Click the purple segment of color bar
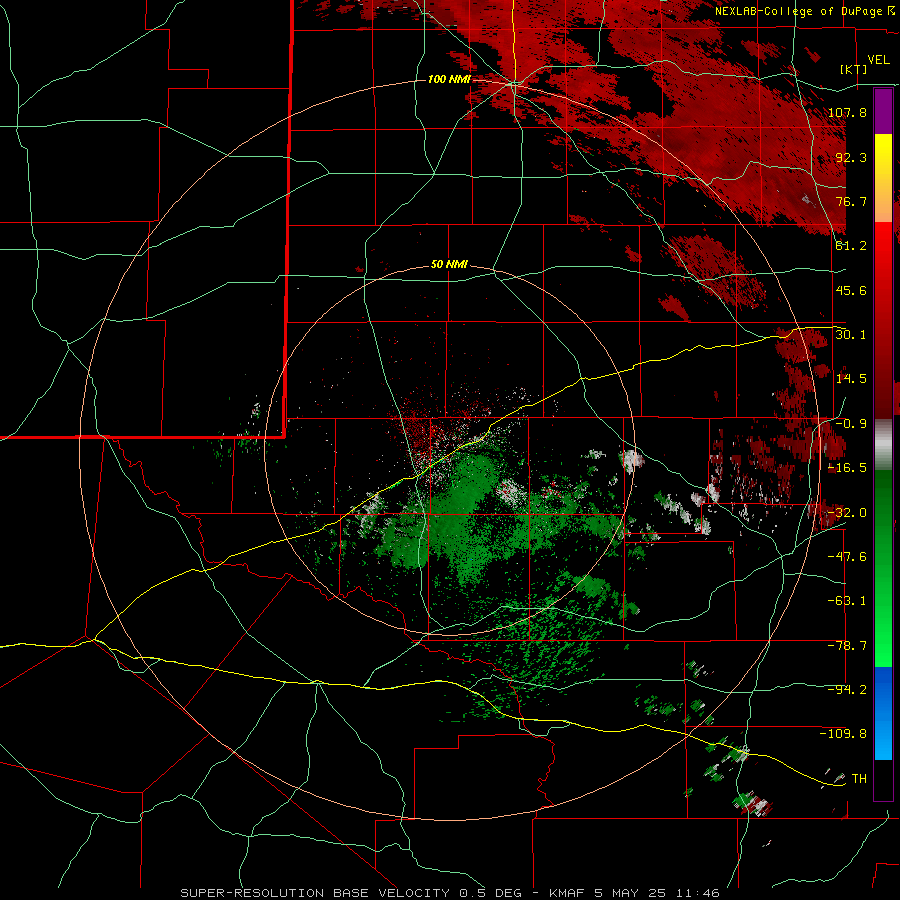Viewport: 900px width, 900px height. (x=883, y=111)
